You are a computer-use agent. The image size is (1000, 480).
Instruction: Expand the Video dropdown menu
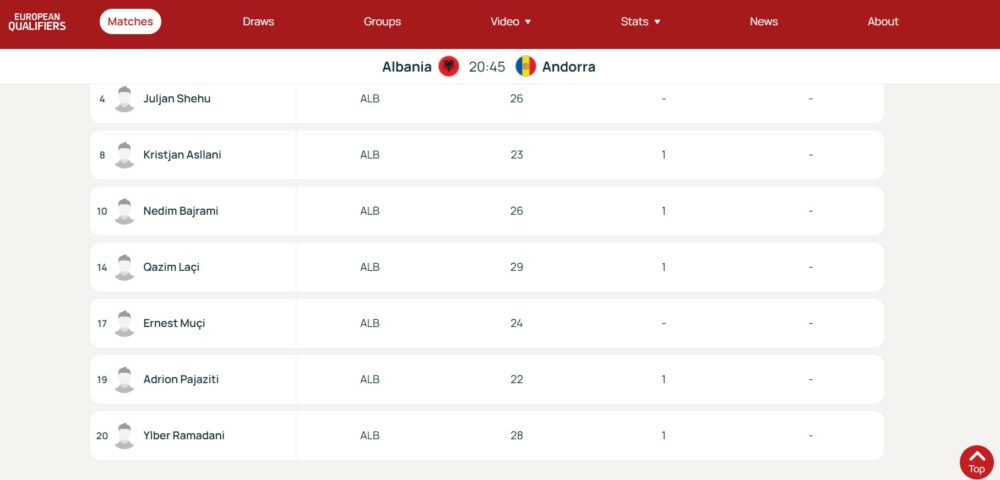pos(510,21)
